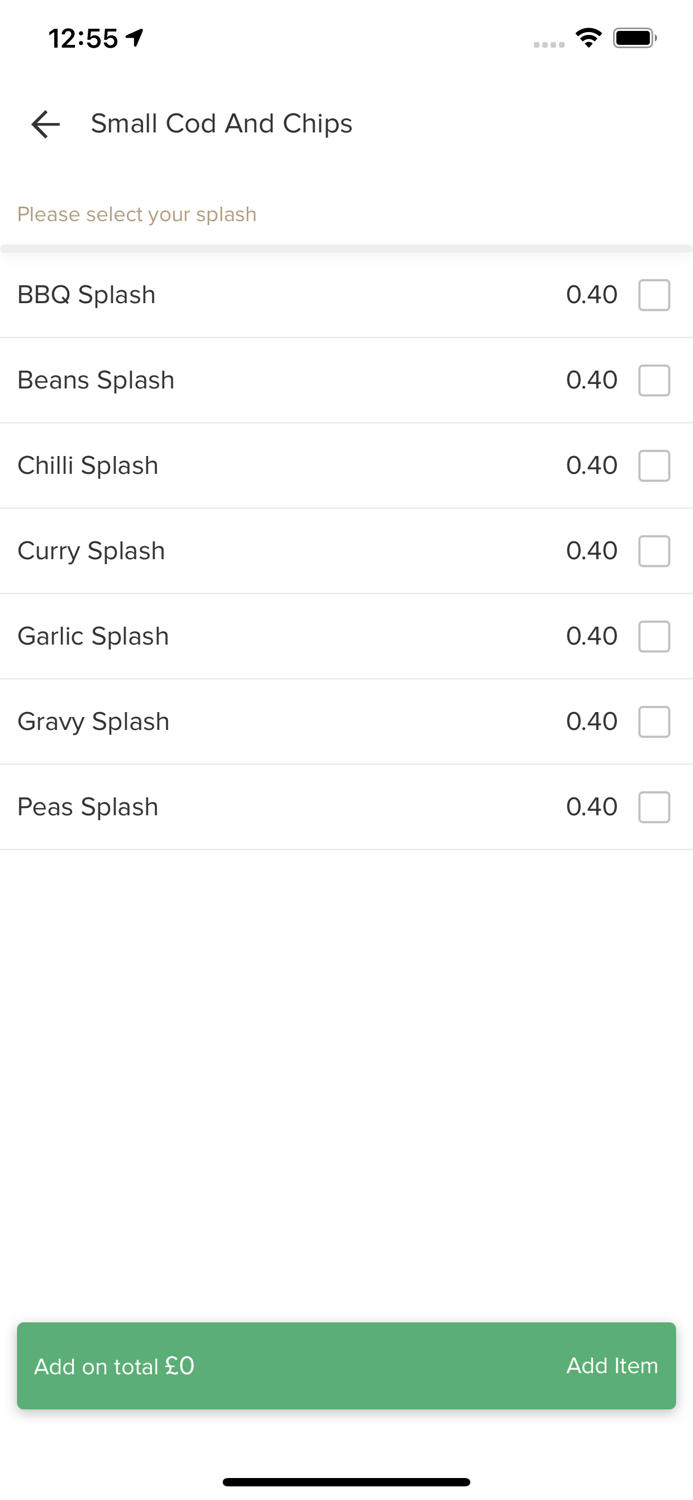Tap the home indicator bar
693x1500 pixels.
[x=346, y=1482]
